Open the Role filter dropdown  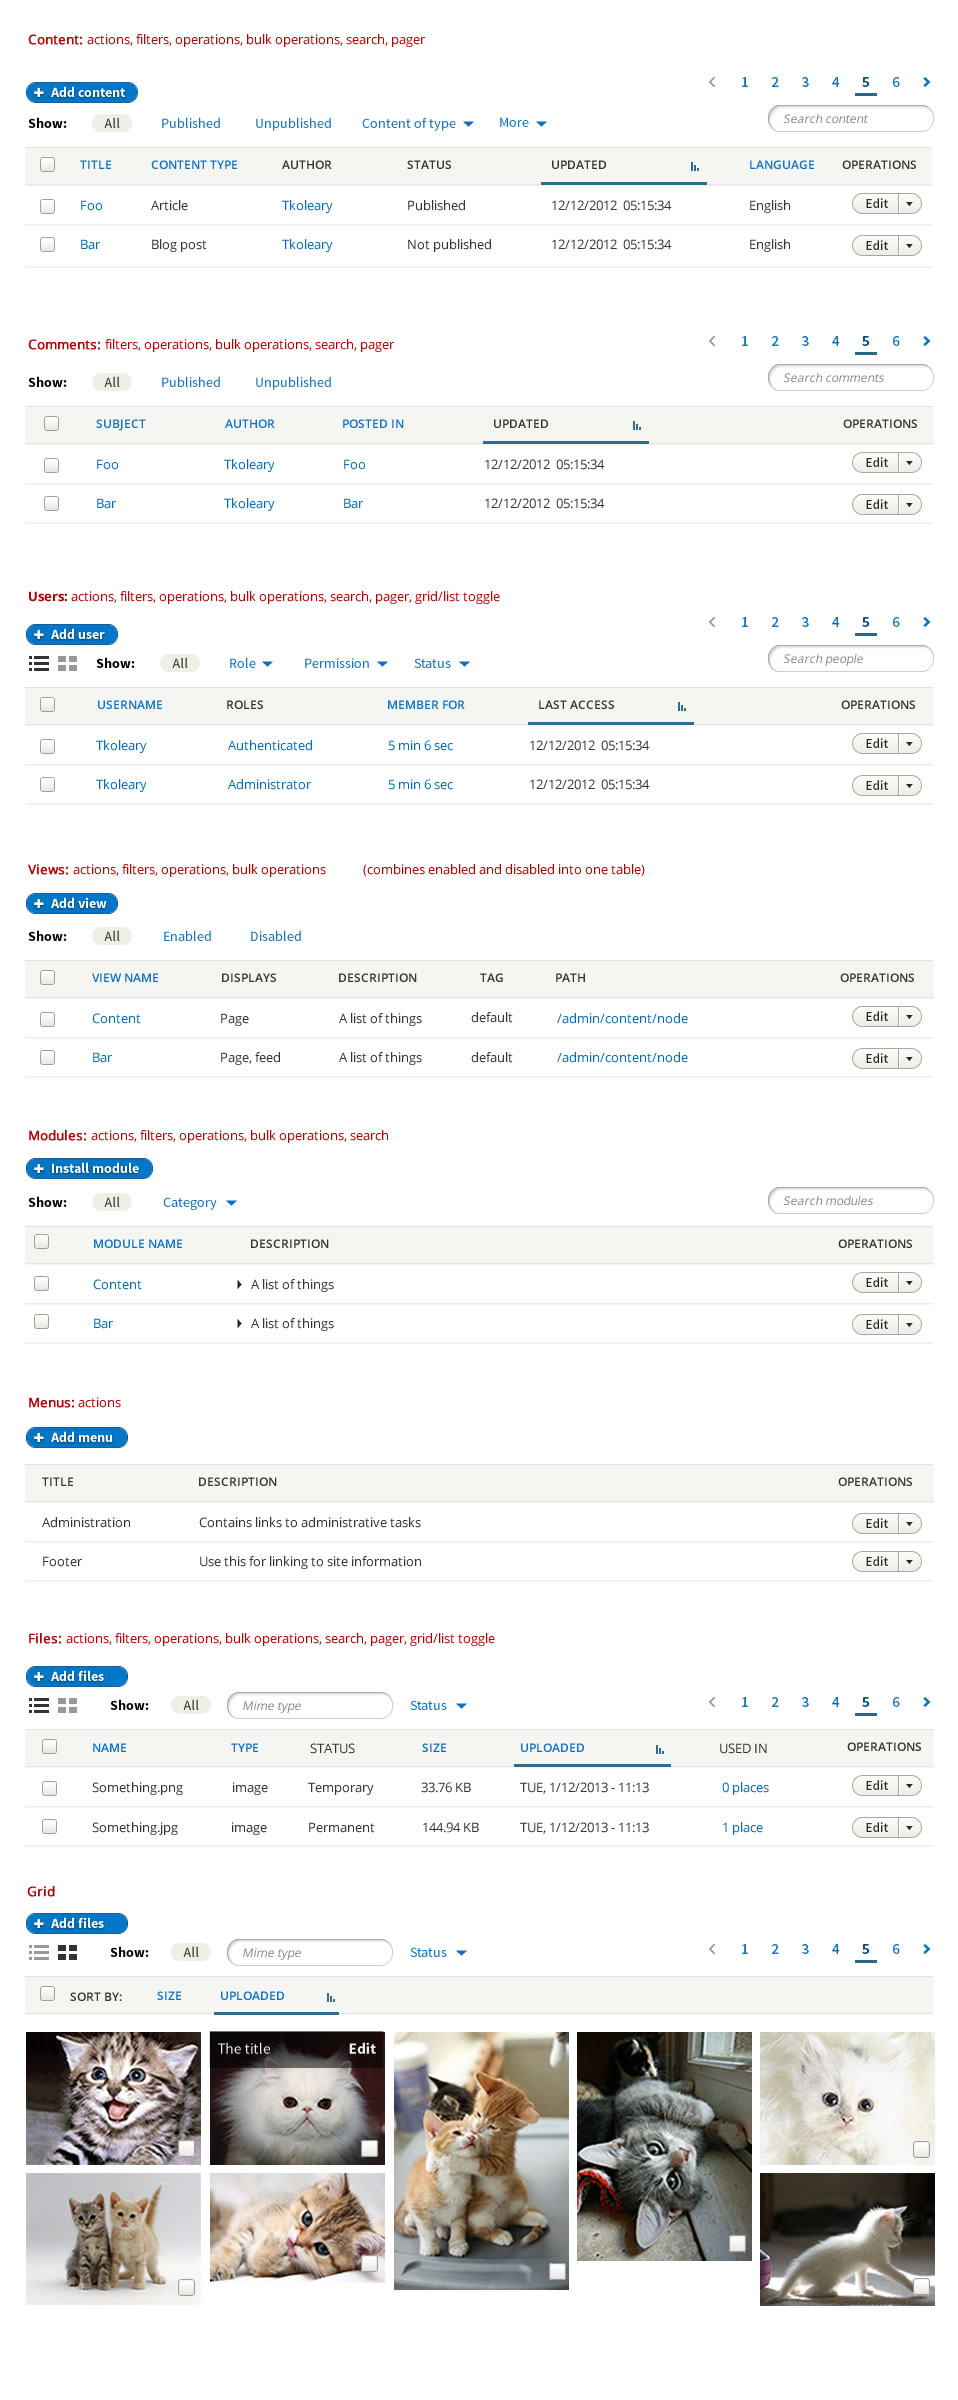click(251, 663)
